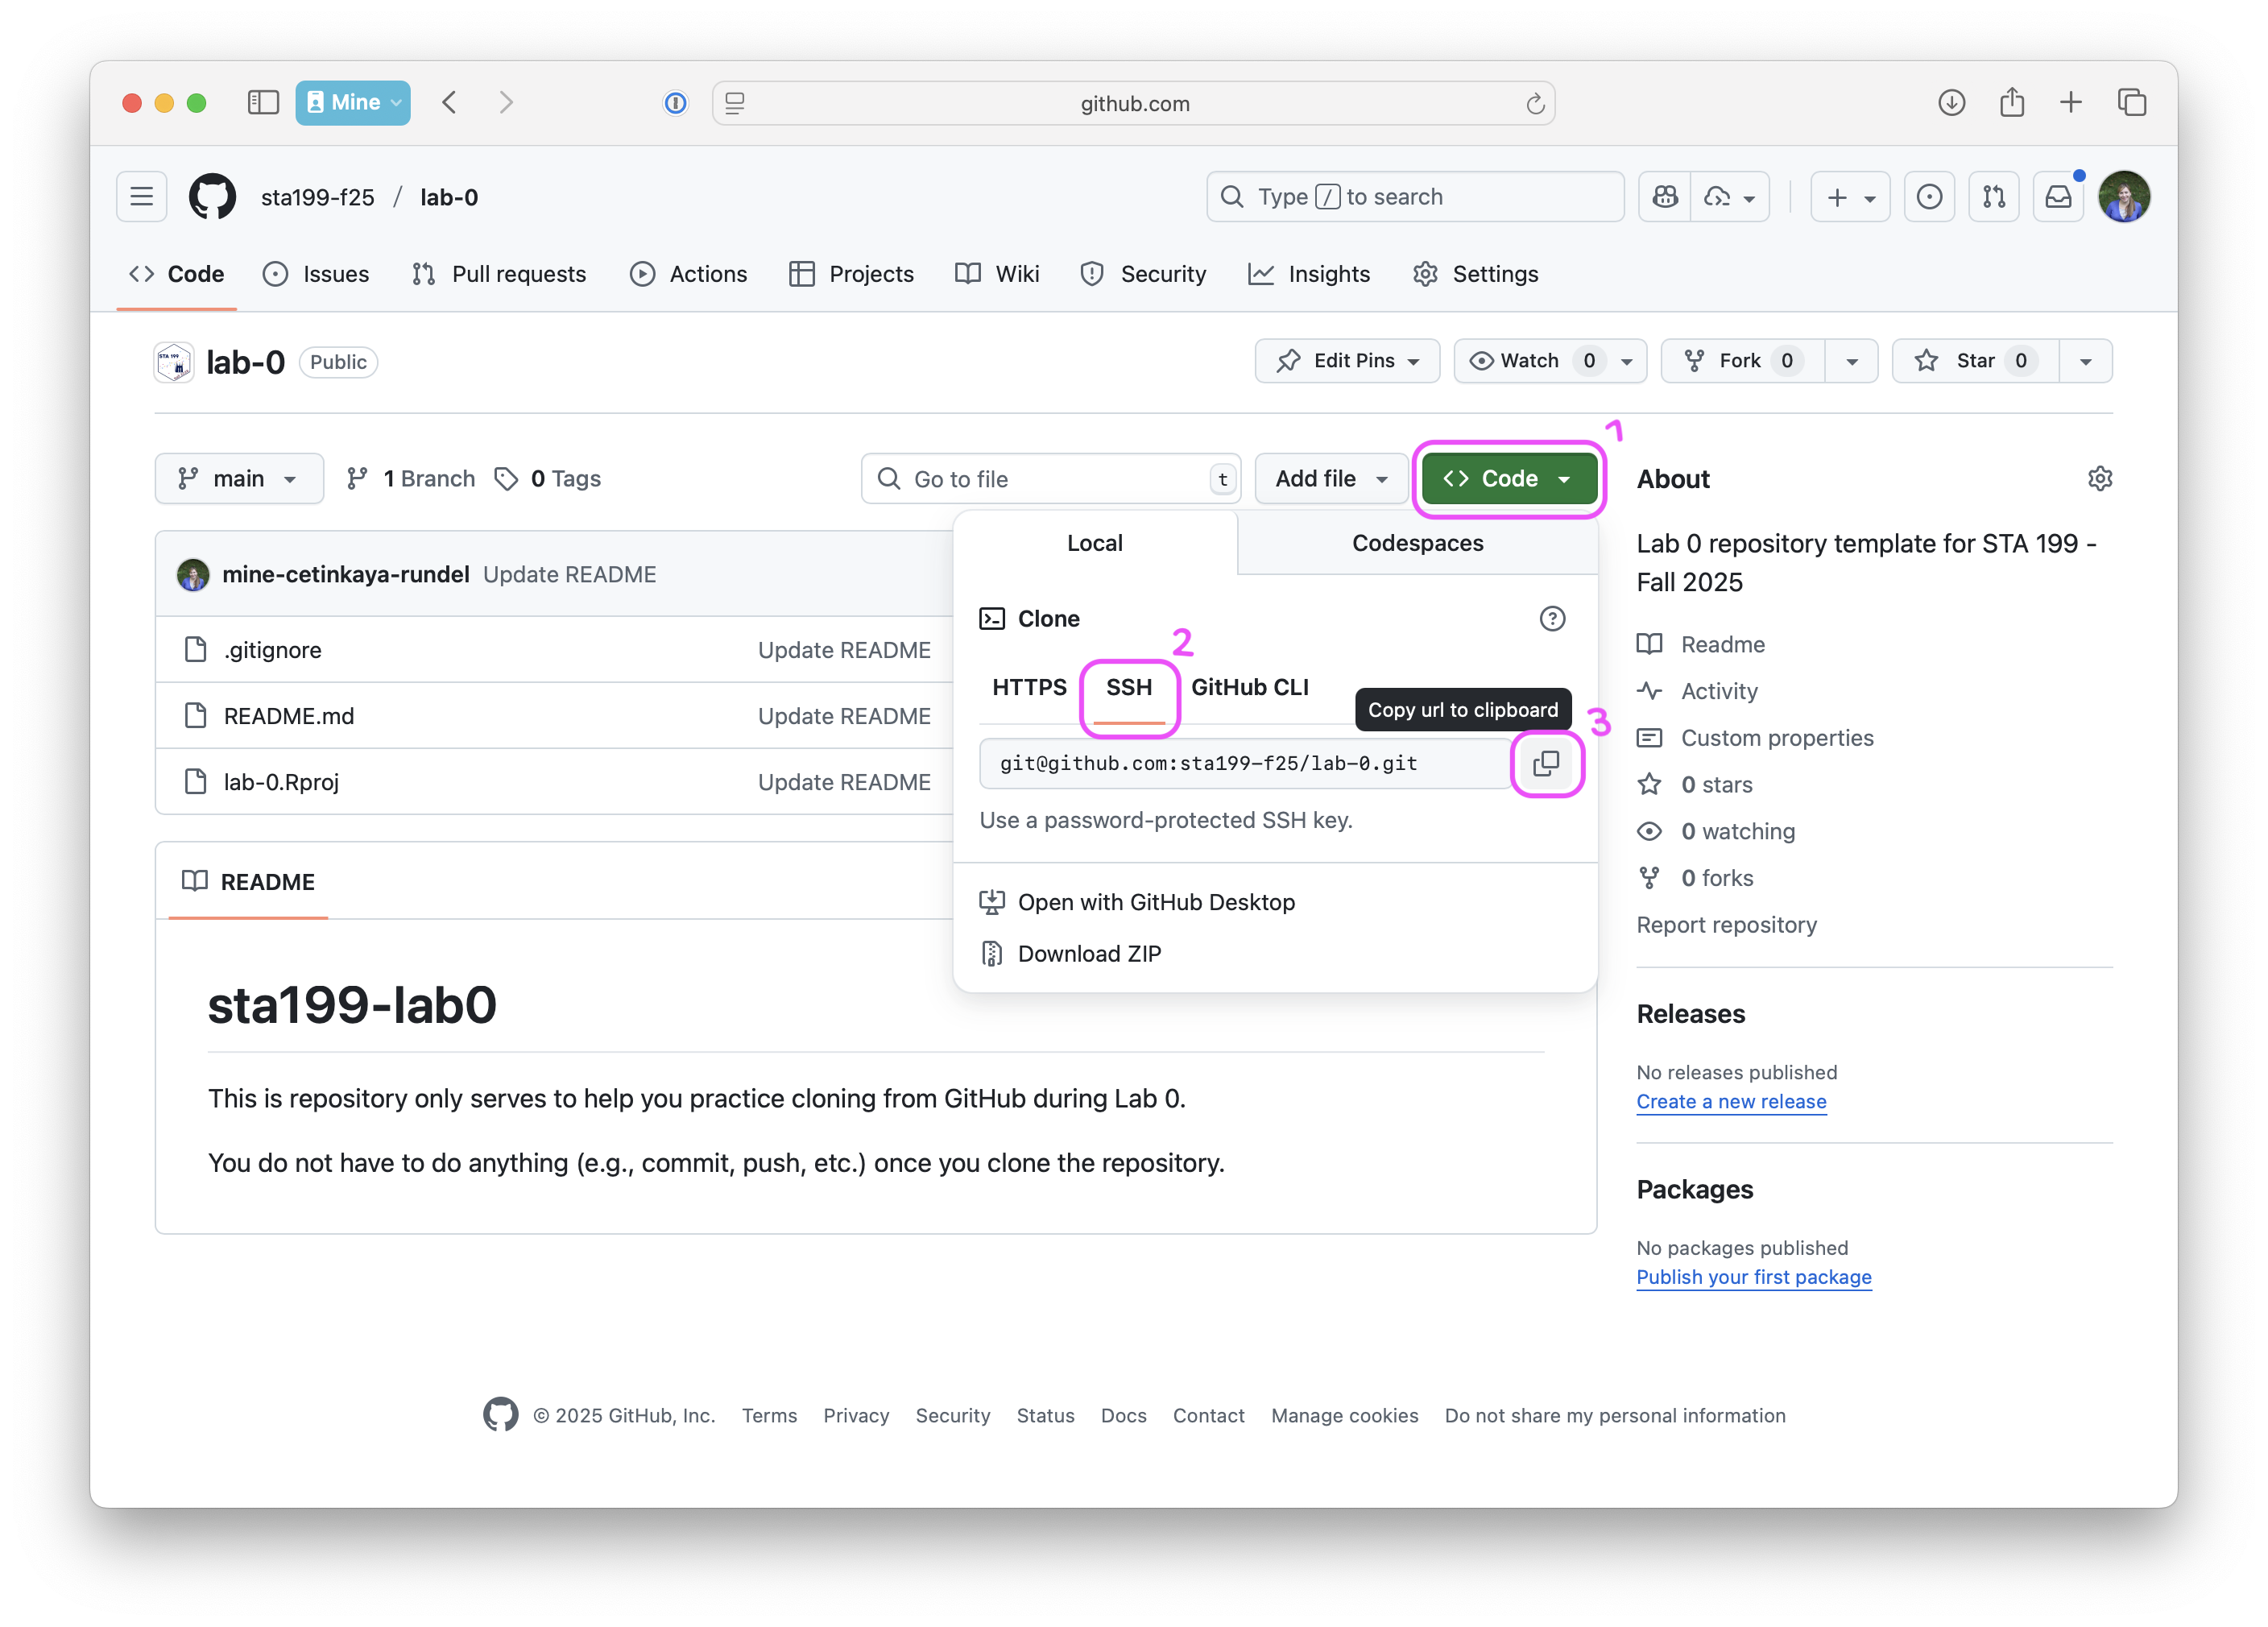Open the main branch selector
The image size is (2268, 1627).
click(239, 478)
